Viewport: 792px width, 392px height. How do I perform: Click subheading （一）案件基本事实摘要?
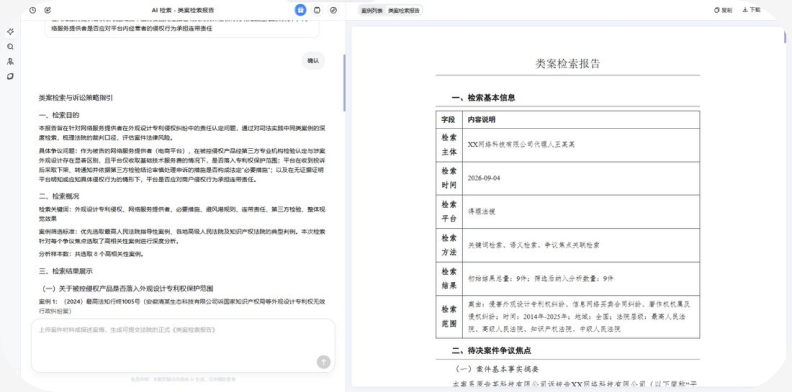497,369
